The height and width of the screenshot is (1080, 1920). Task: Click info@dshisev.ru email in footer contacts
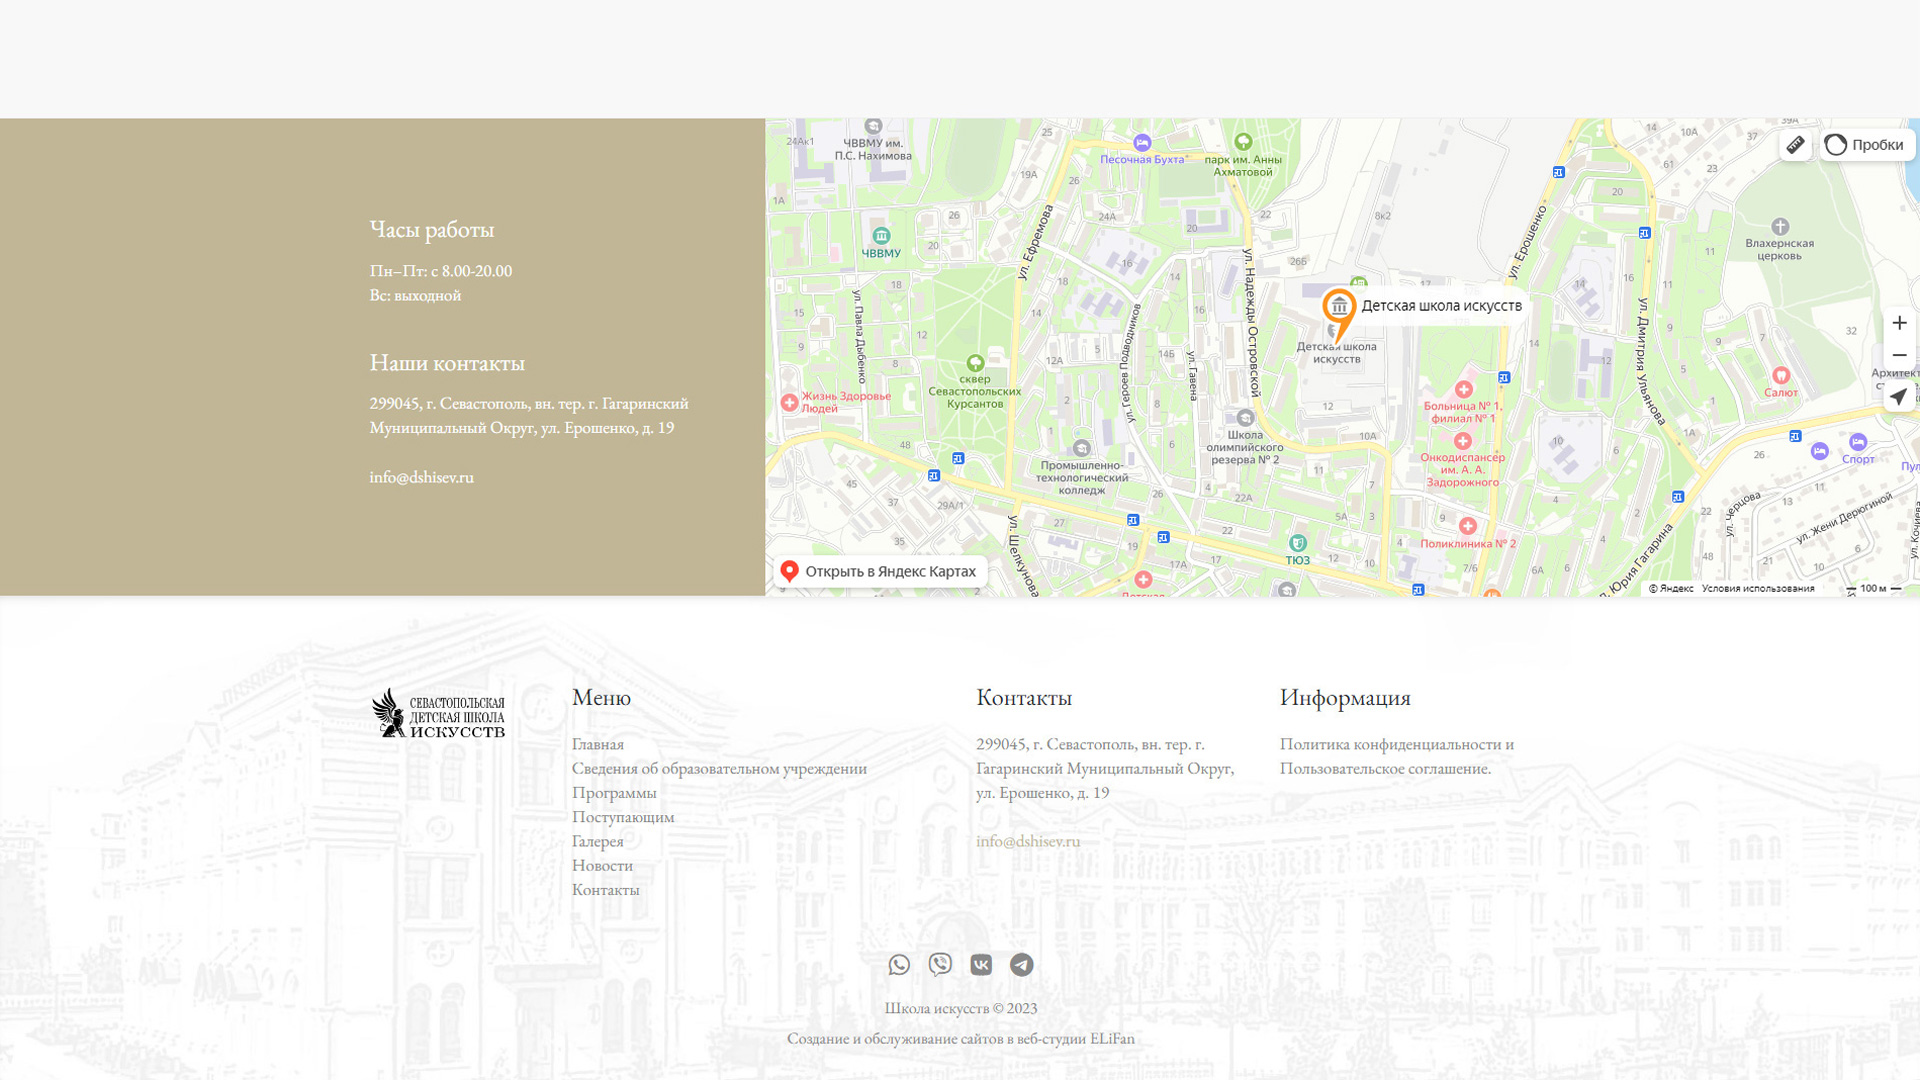coord(1027,841)
